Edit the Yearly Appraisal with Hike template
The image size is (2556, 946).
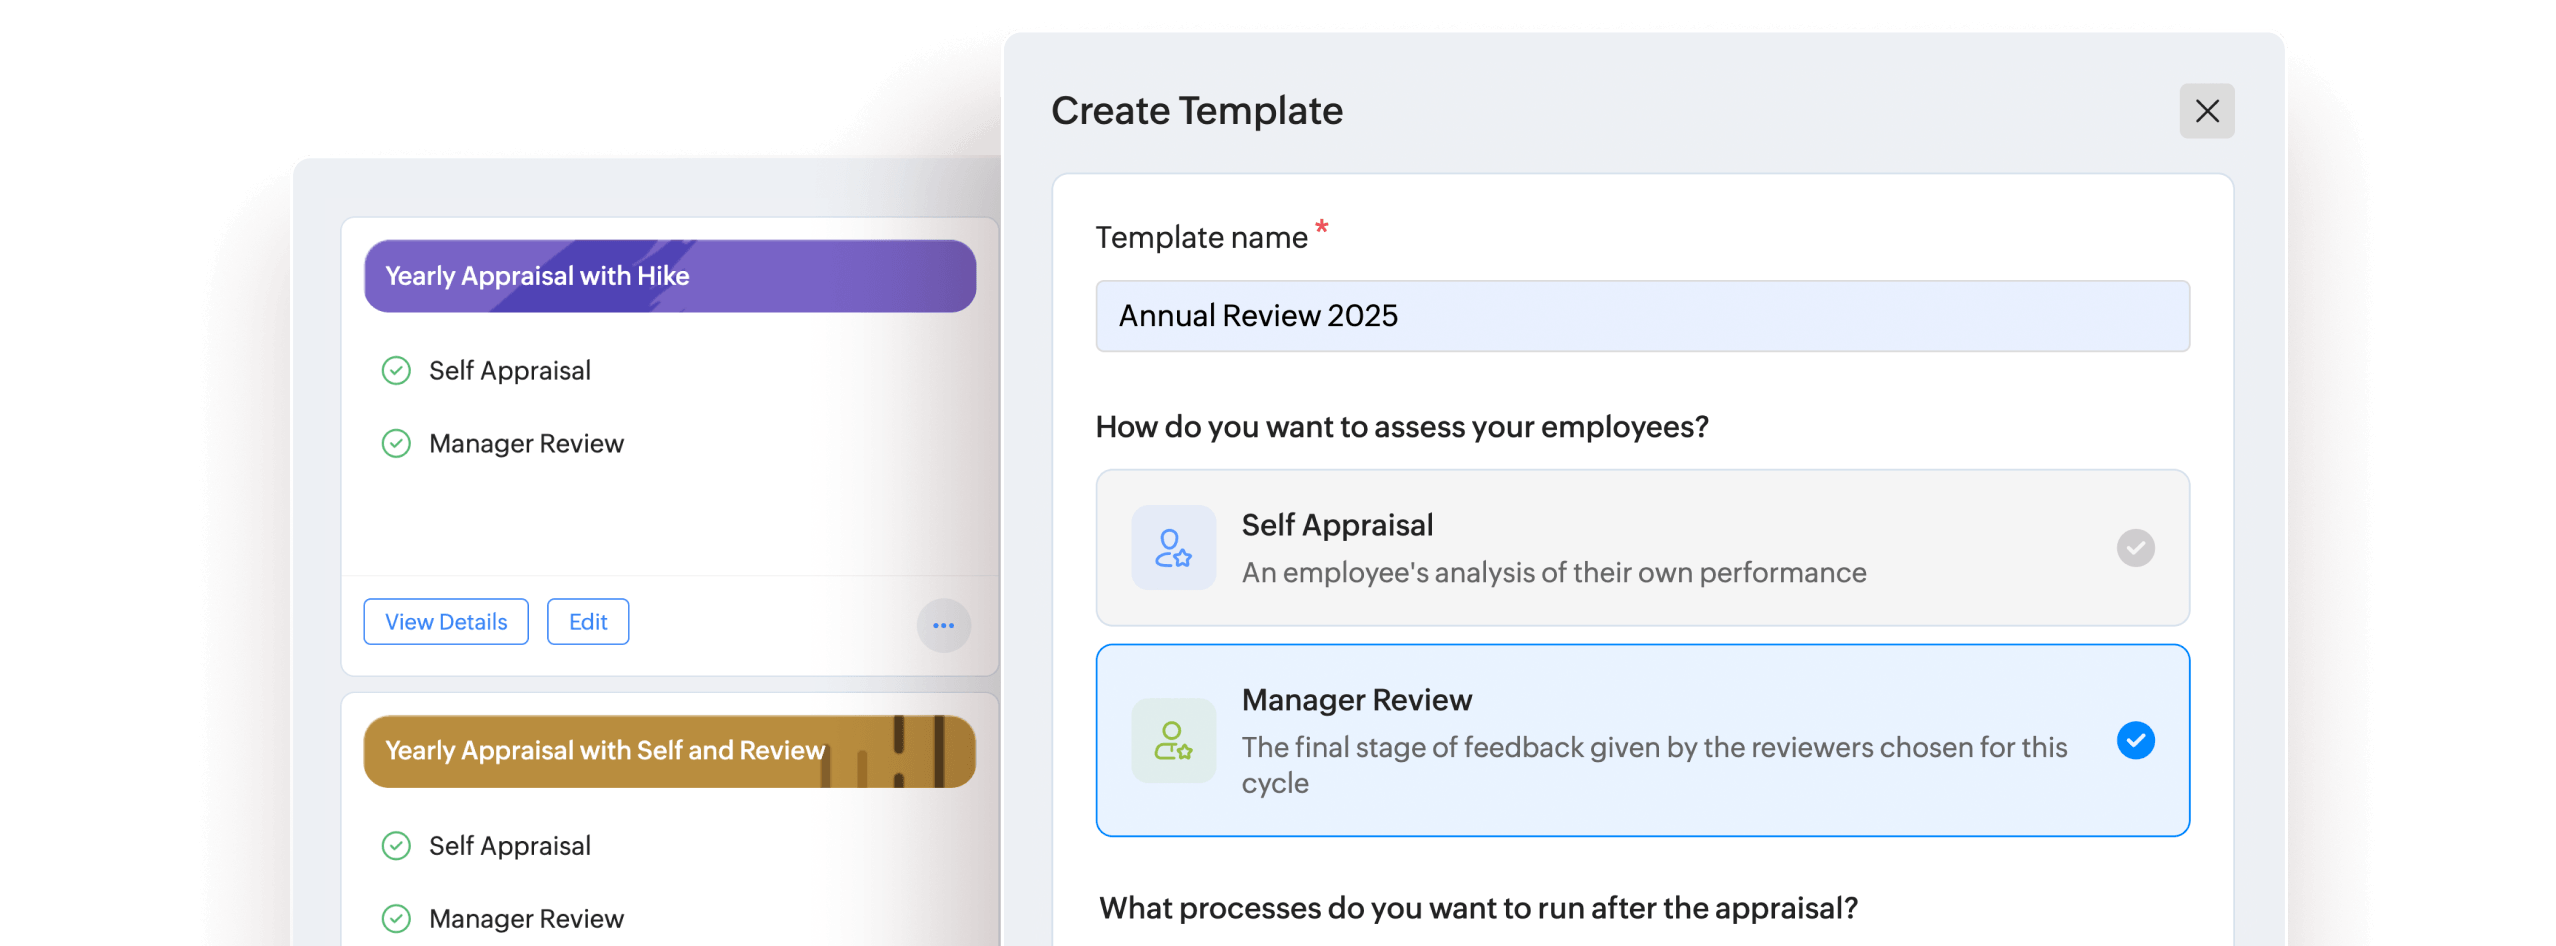pos(587,621)
